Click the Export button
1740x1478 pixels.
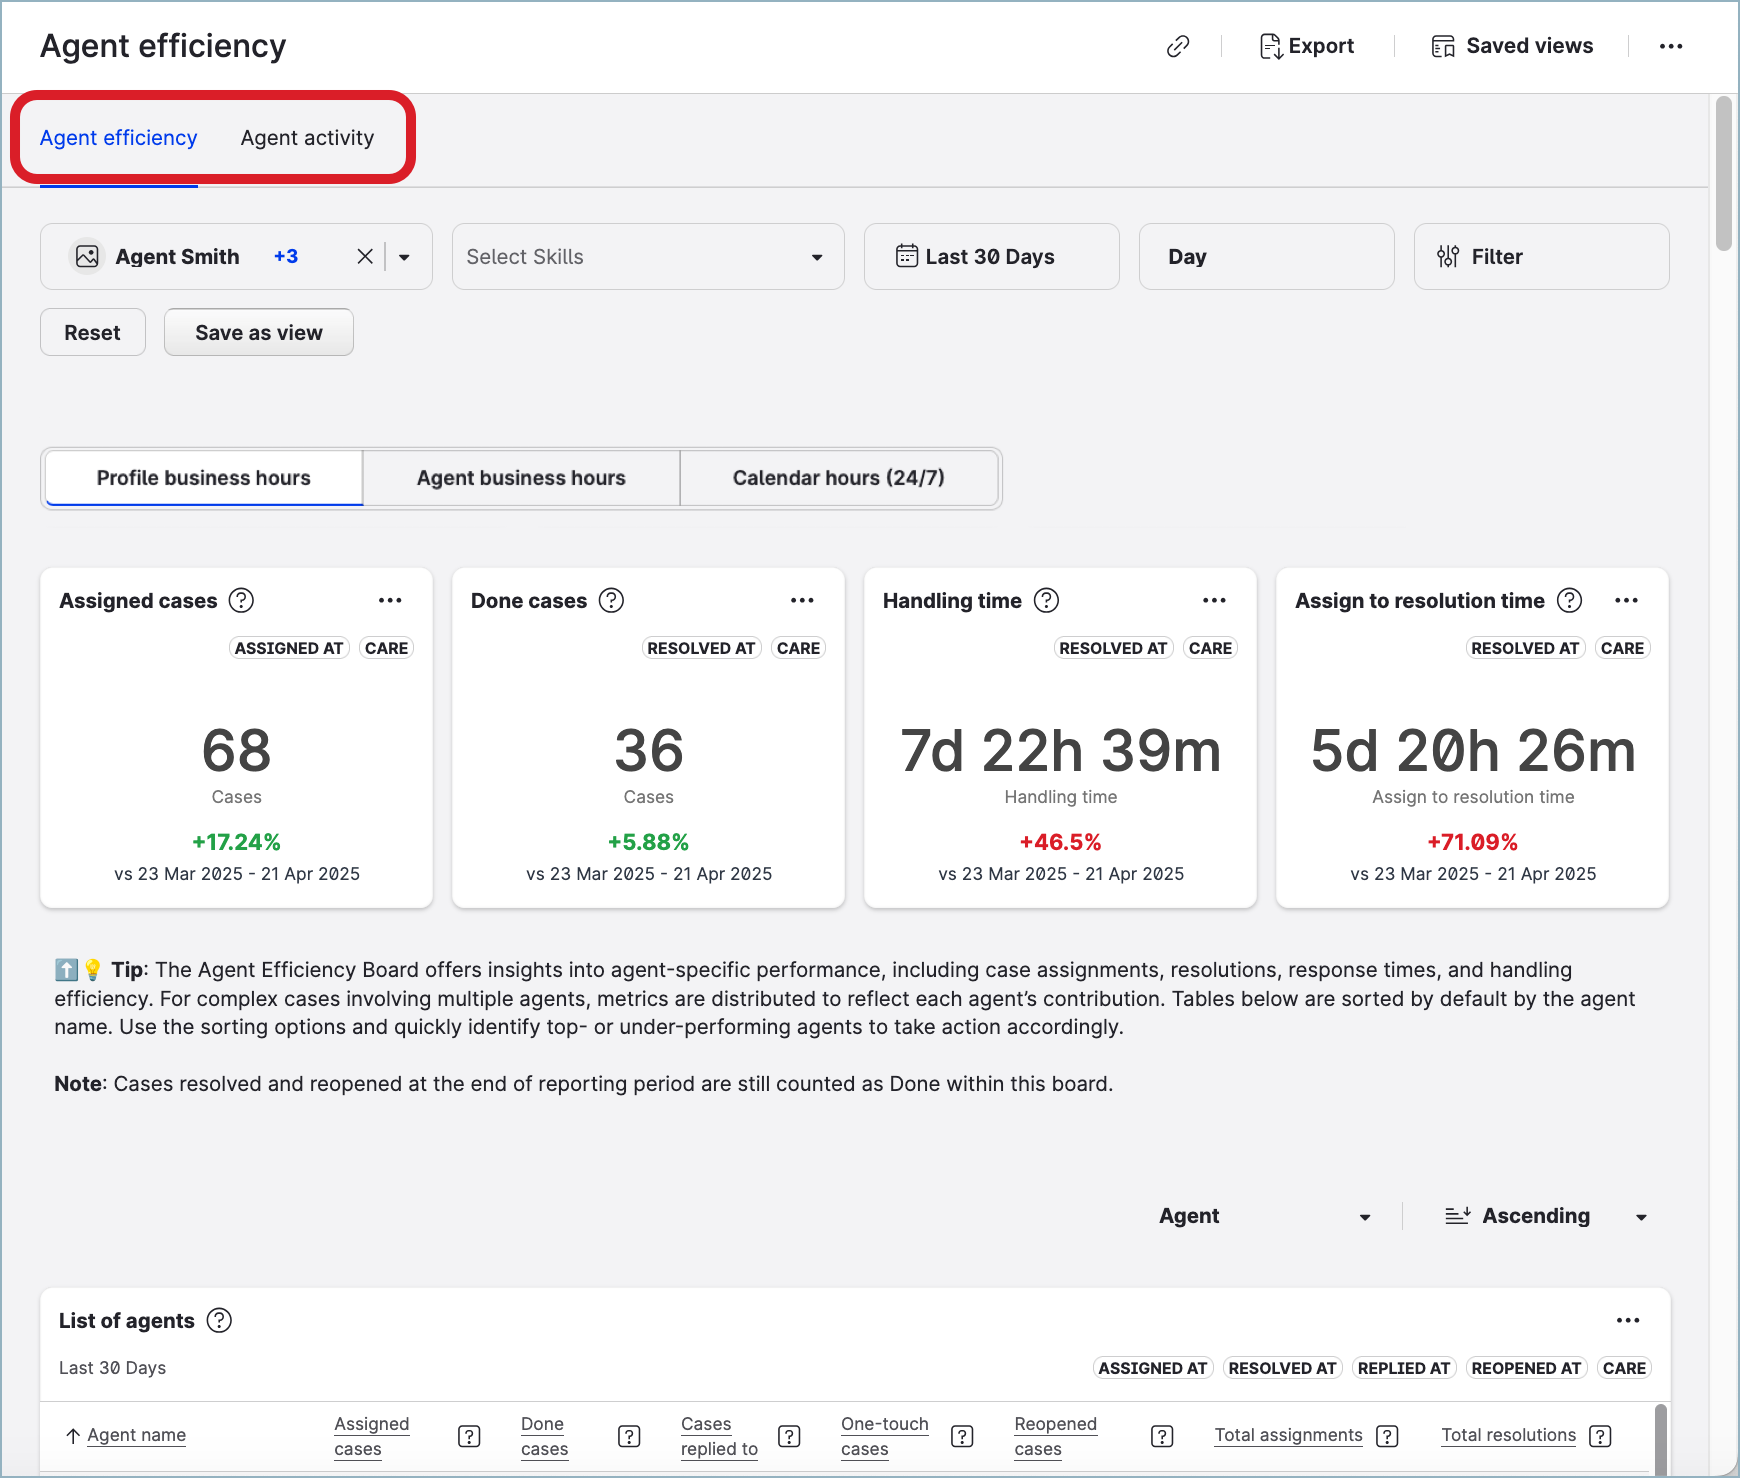click(x=1306, y=46)
